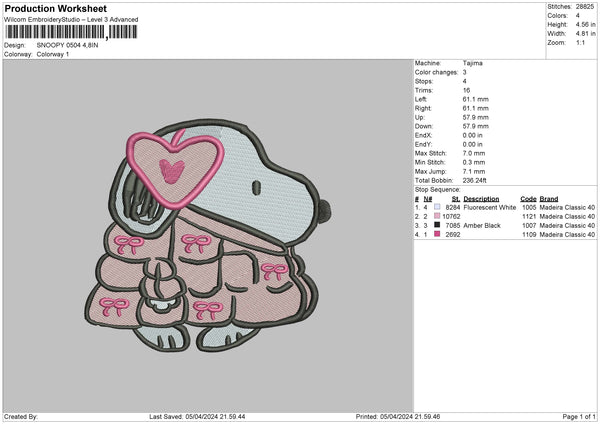The height and width of the screenshot is (424, 600).
Task: Click the min stitch value "0.3 mm"
Action: (x=474, y=162)
